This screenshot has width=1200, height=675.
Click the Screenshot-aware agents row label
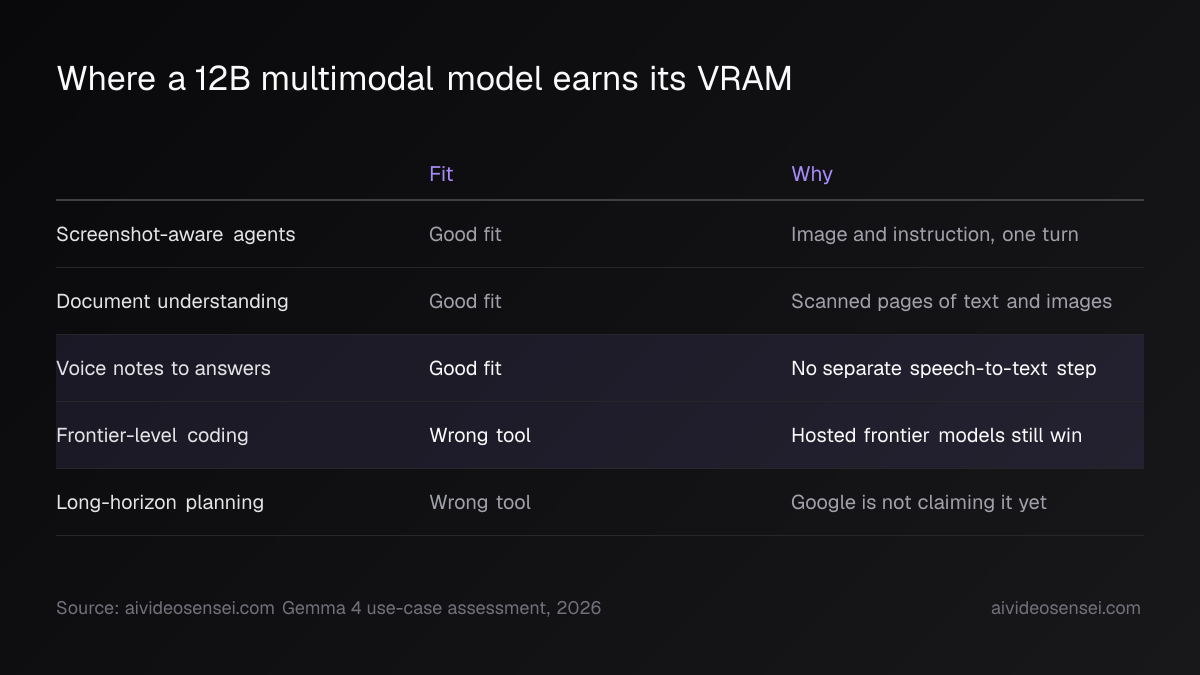coord(176,234)
